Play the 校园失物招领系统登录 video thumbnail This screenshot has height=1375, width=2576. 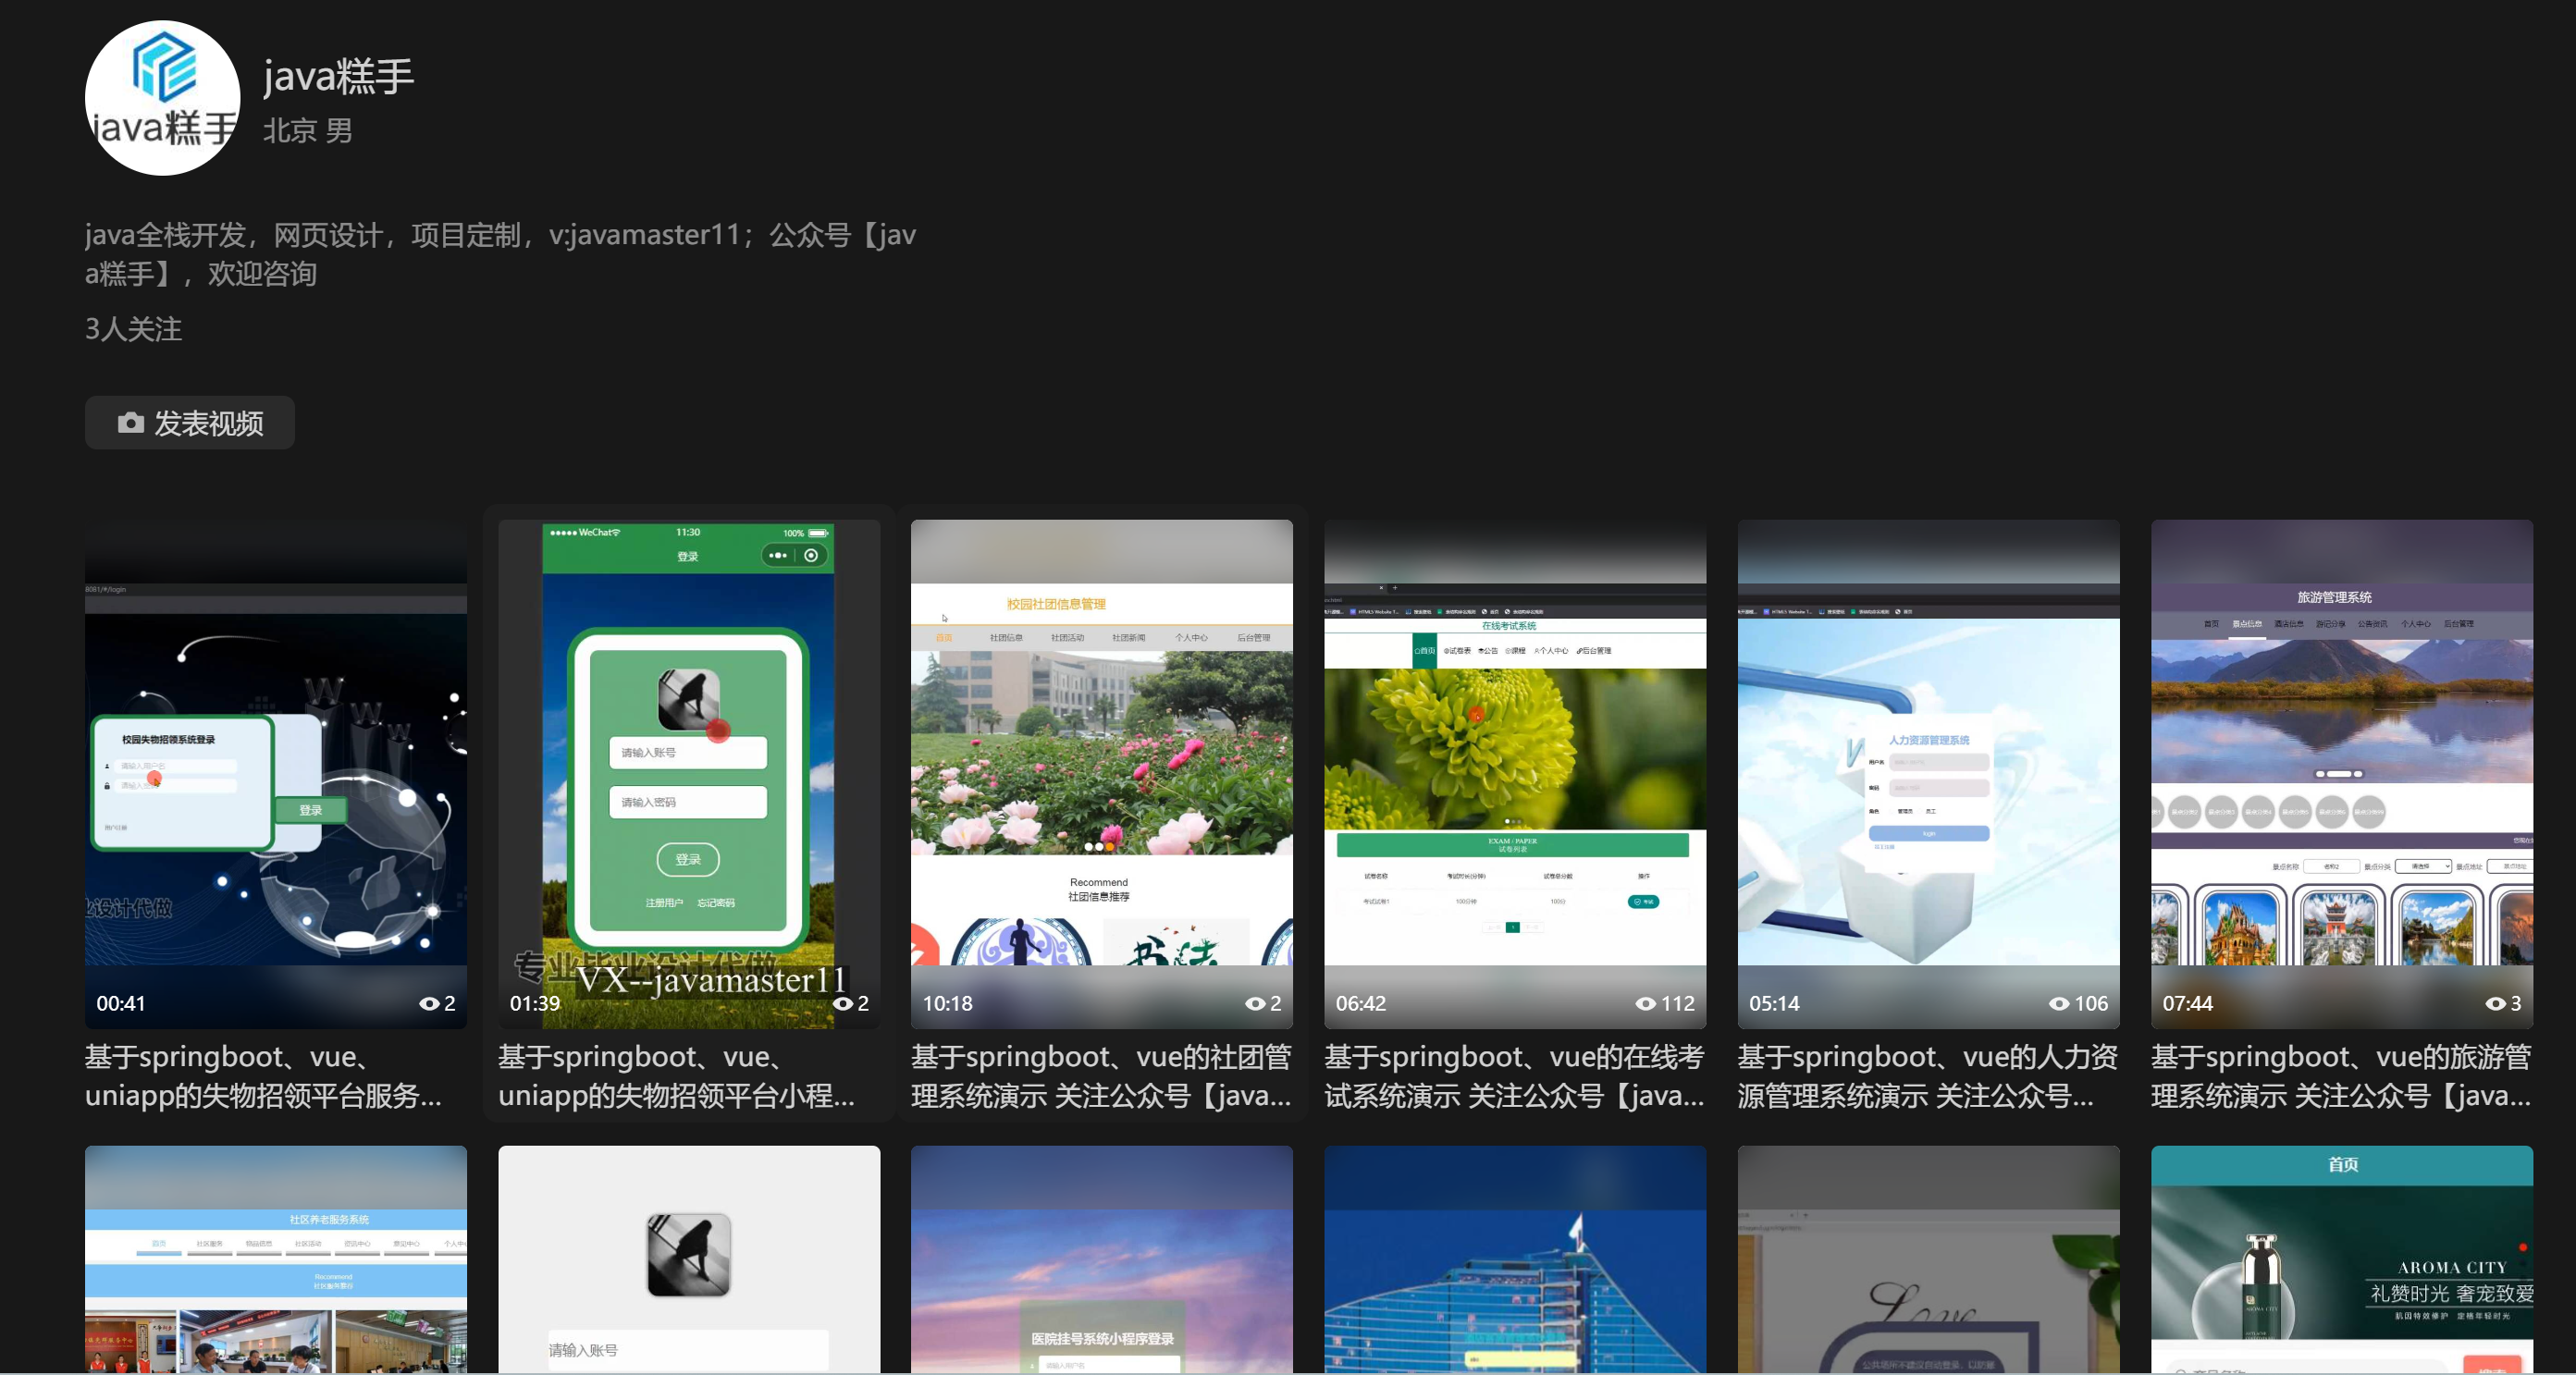click(275, 772)
